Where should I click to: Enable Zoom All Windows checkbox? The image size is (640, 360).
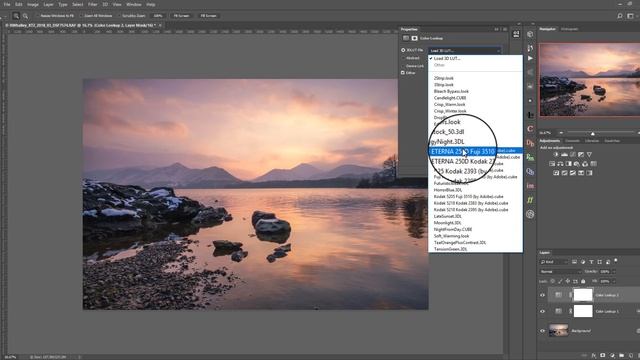(81, 16)
